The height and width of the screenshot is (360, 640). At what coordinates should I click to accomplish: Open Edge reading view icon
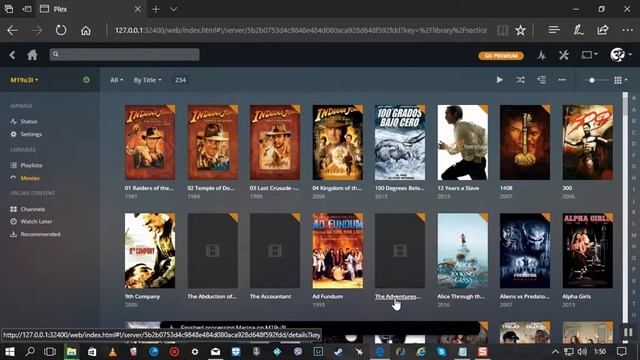(x=502, y=30)
